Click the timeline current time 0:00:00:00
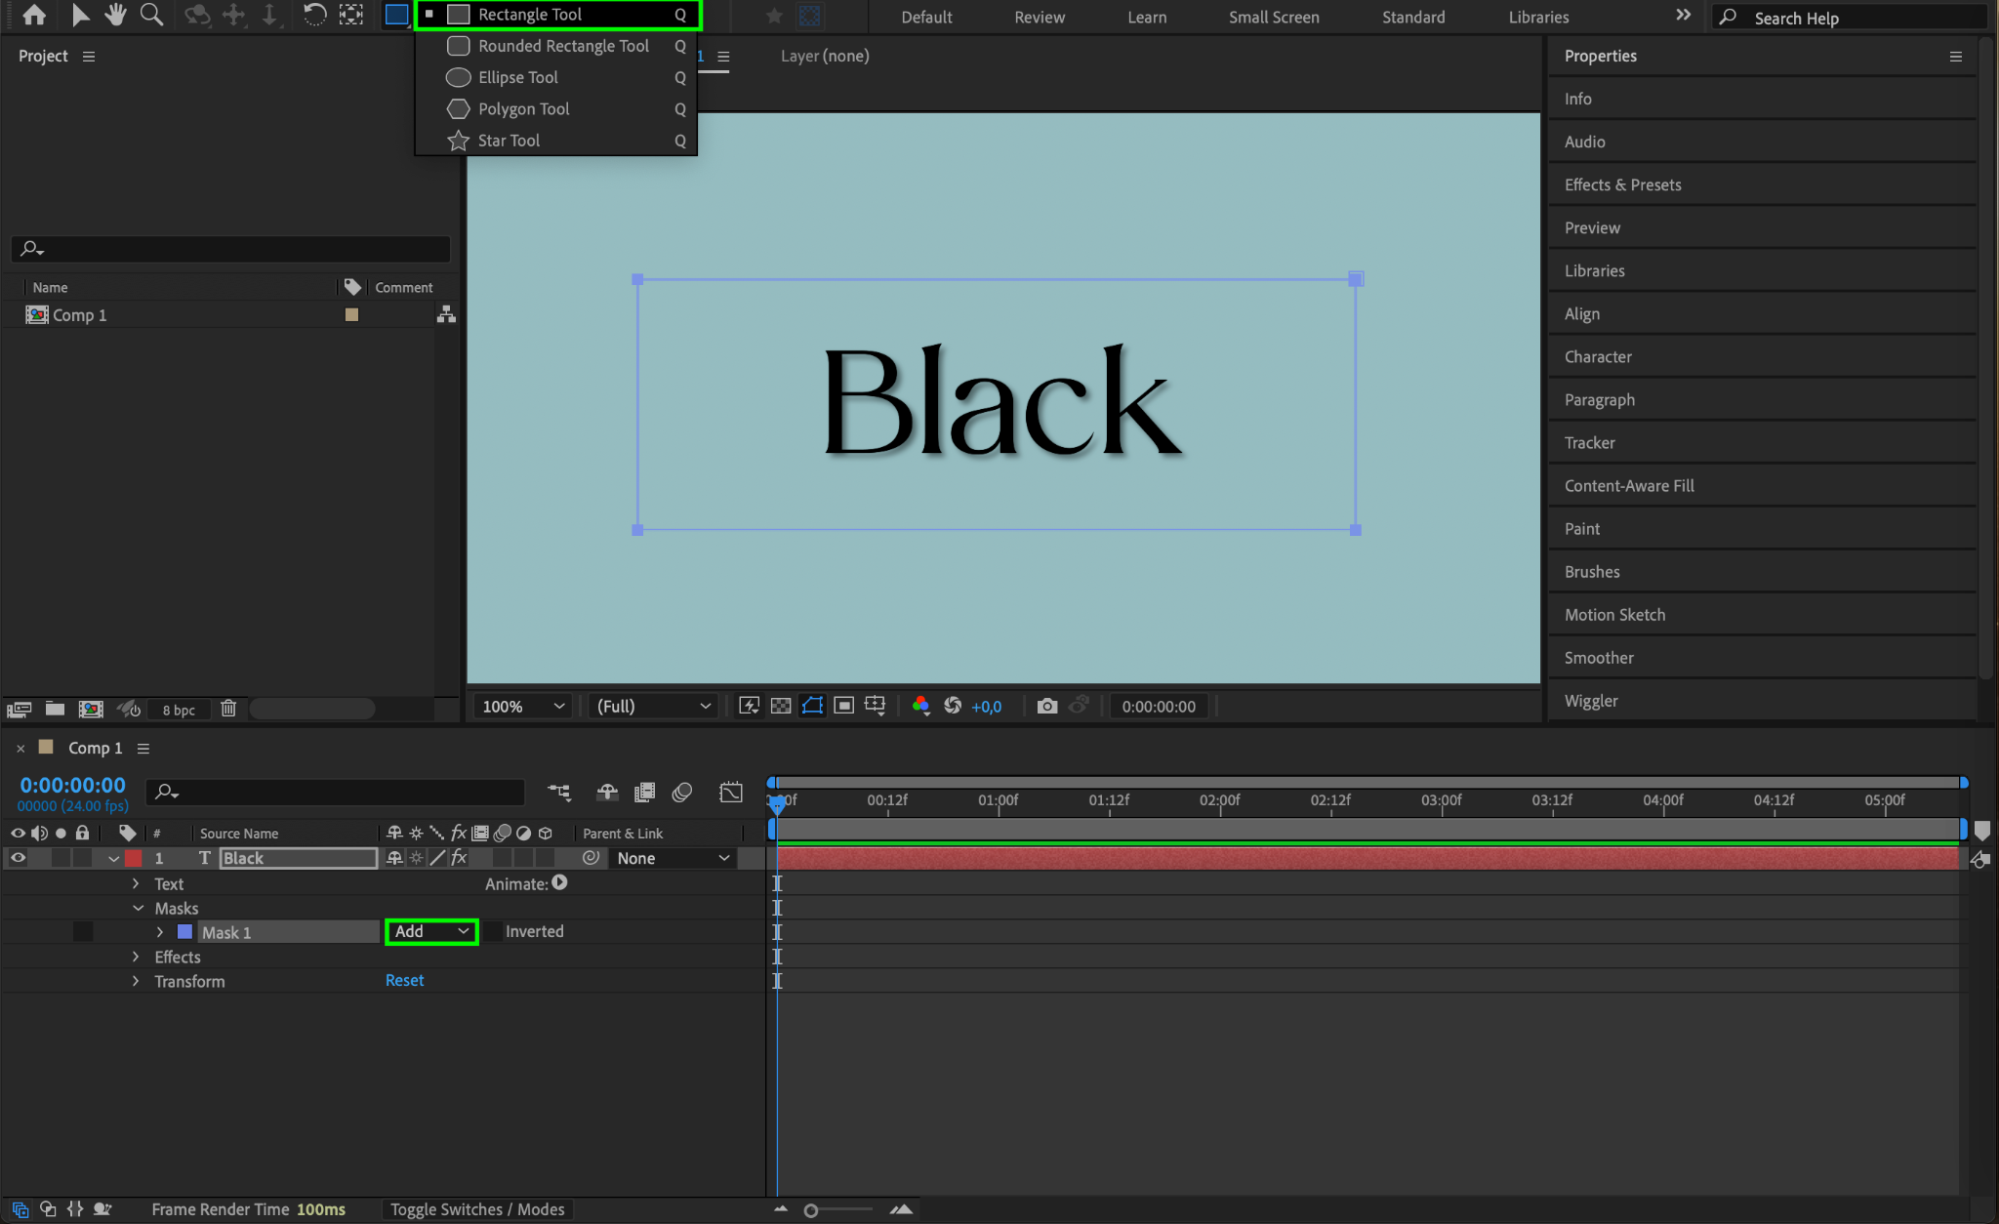1999x1224 pixels. click(72, 785)
